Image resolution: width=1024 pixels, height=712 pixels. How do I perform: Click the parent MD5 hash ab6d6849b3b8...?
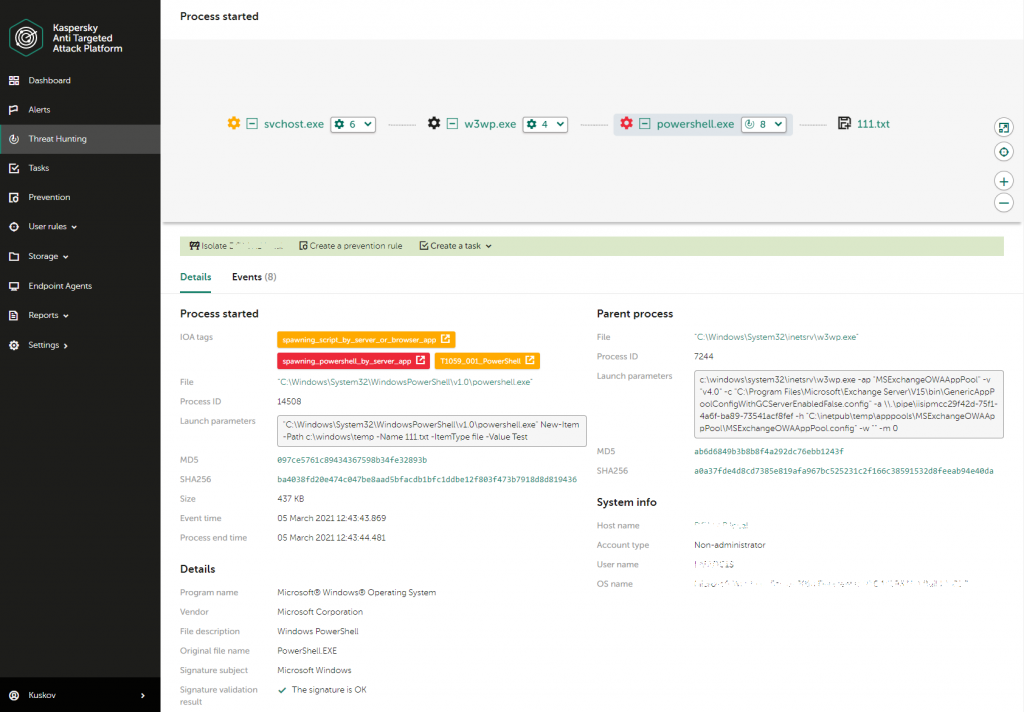coord(769,451)
